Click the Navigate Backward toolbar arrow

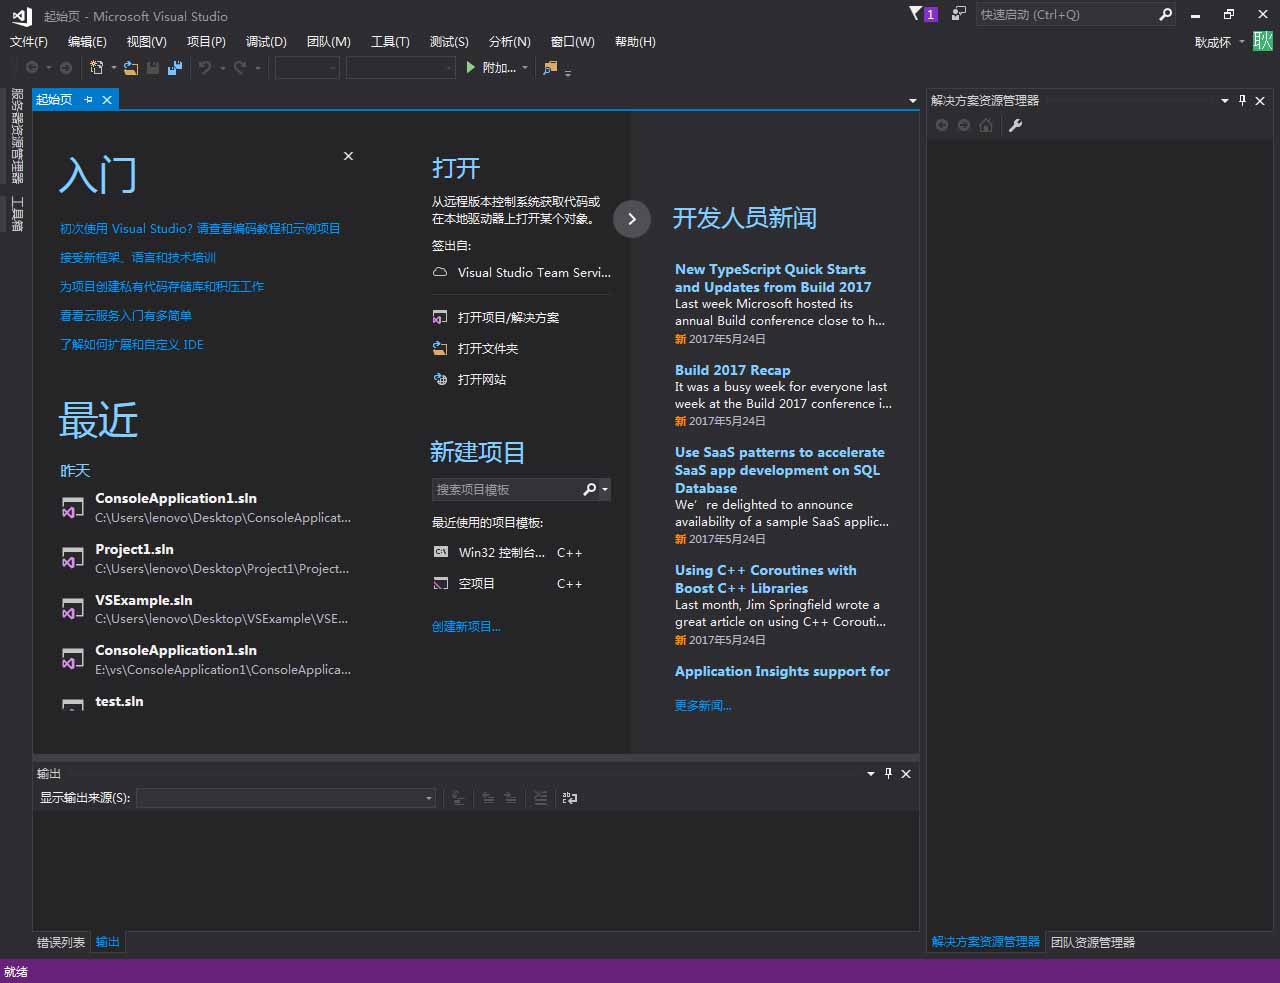pyautogui.click(x=32, y=68)
